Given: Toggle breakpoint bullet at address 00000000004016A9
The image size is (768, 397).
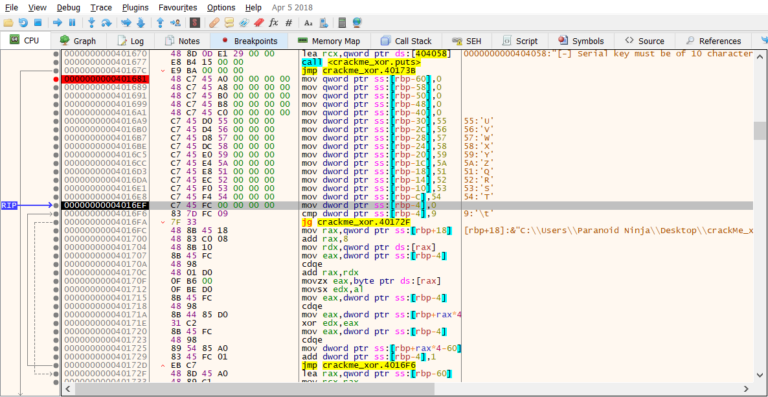Looking at the screenshot, I should pos(56,121).
